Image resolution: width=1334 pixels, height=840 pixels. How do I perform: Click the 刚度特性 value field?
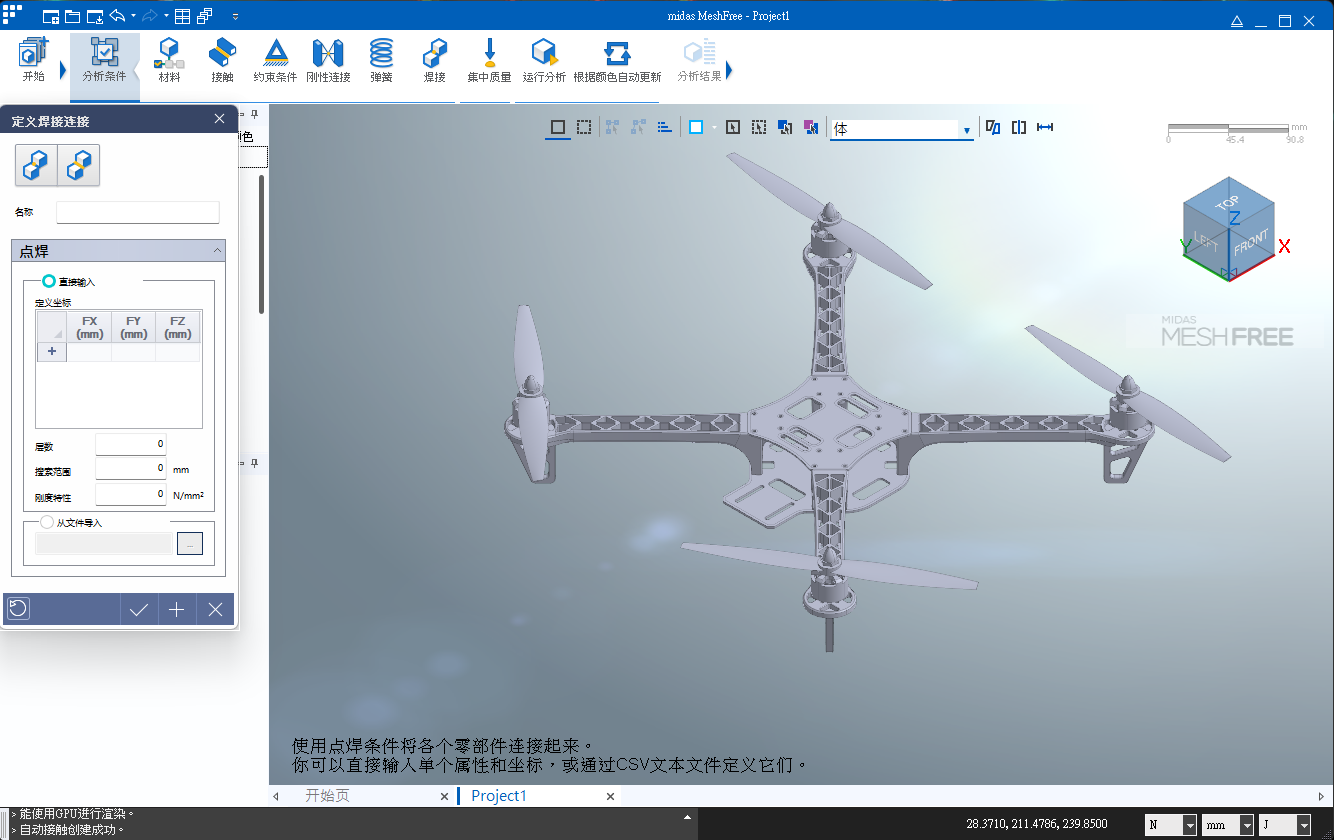(131, 494)
